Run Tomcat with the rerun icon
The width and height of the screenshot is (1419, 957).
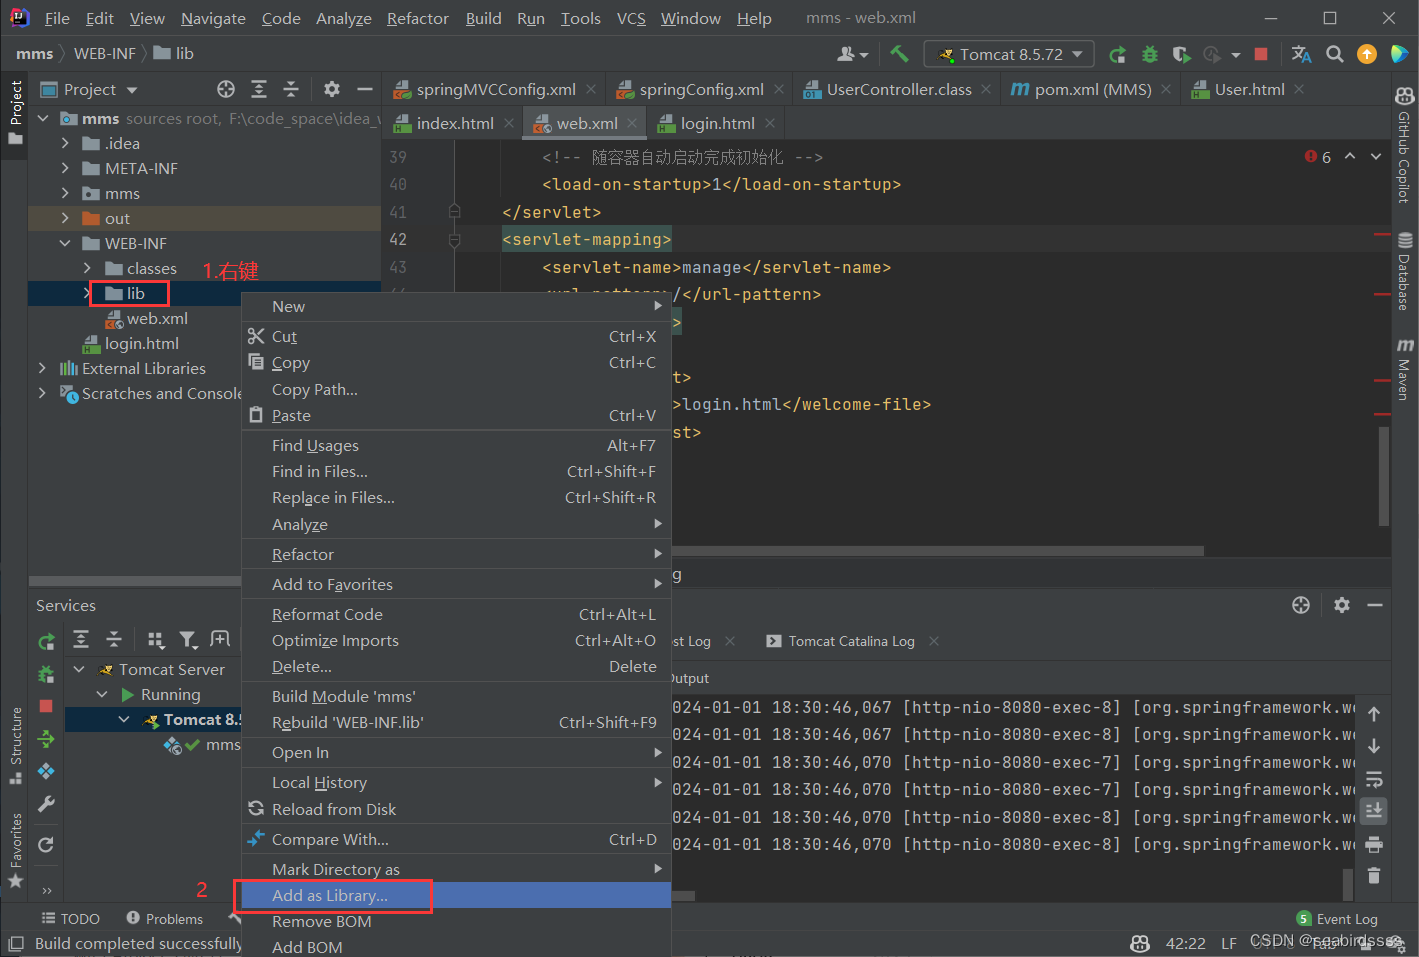(x=1118, y=54)
